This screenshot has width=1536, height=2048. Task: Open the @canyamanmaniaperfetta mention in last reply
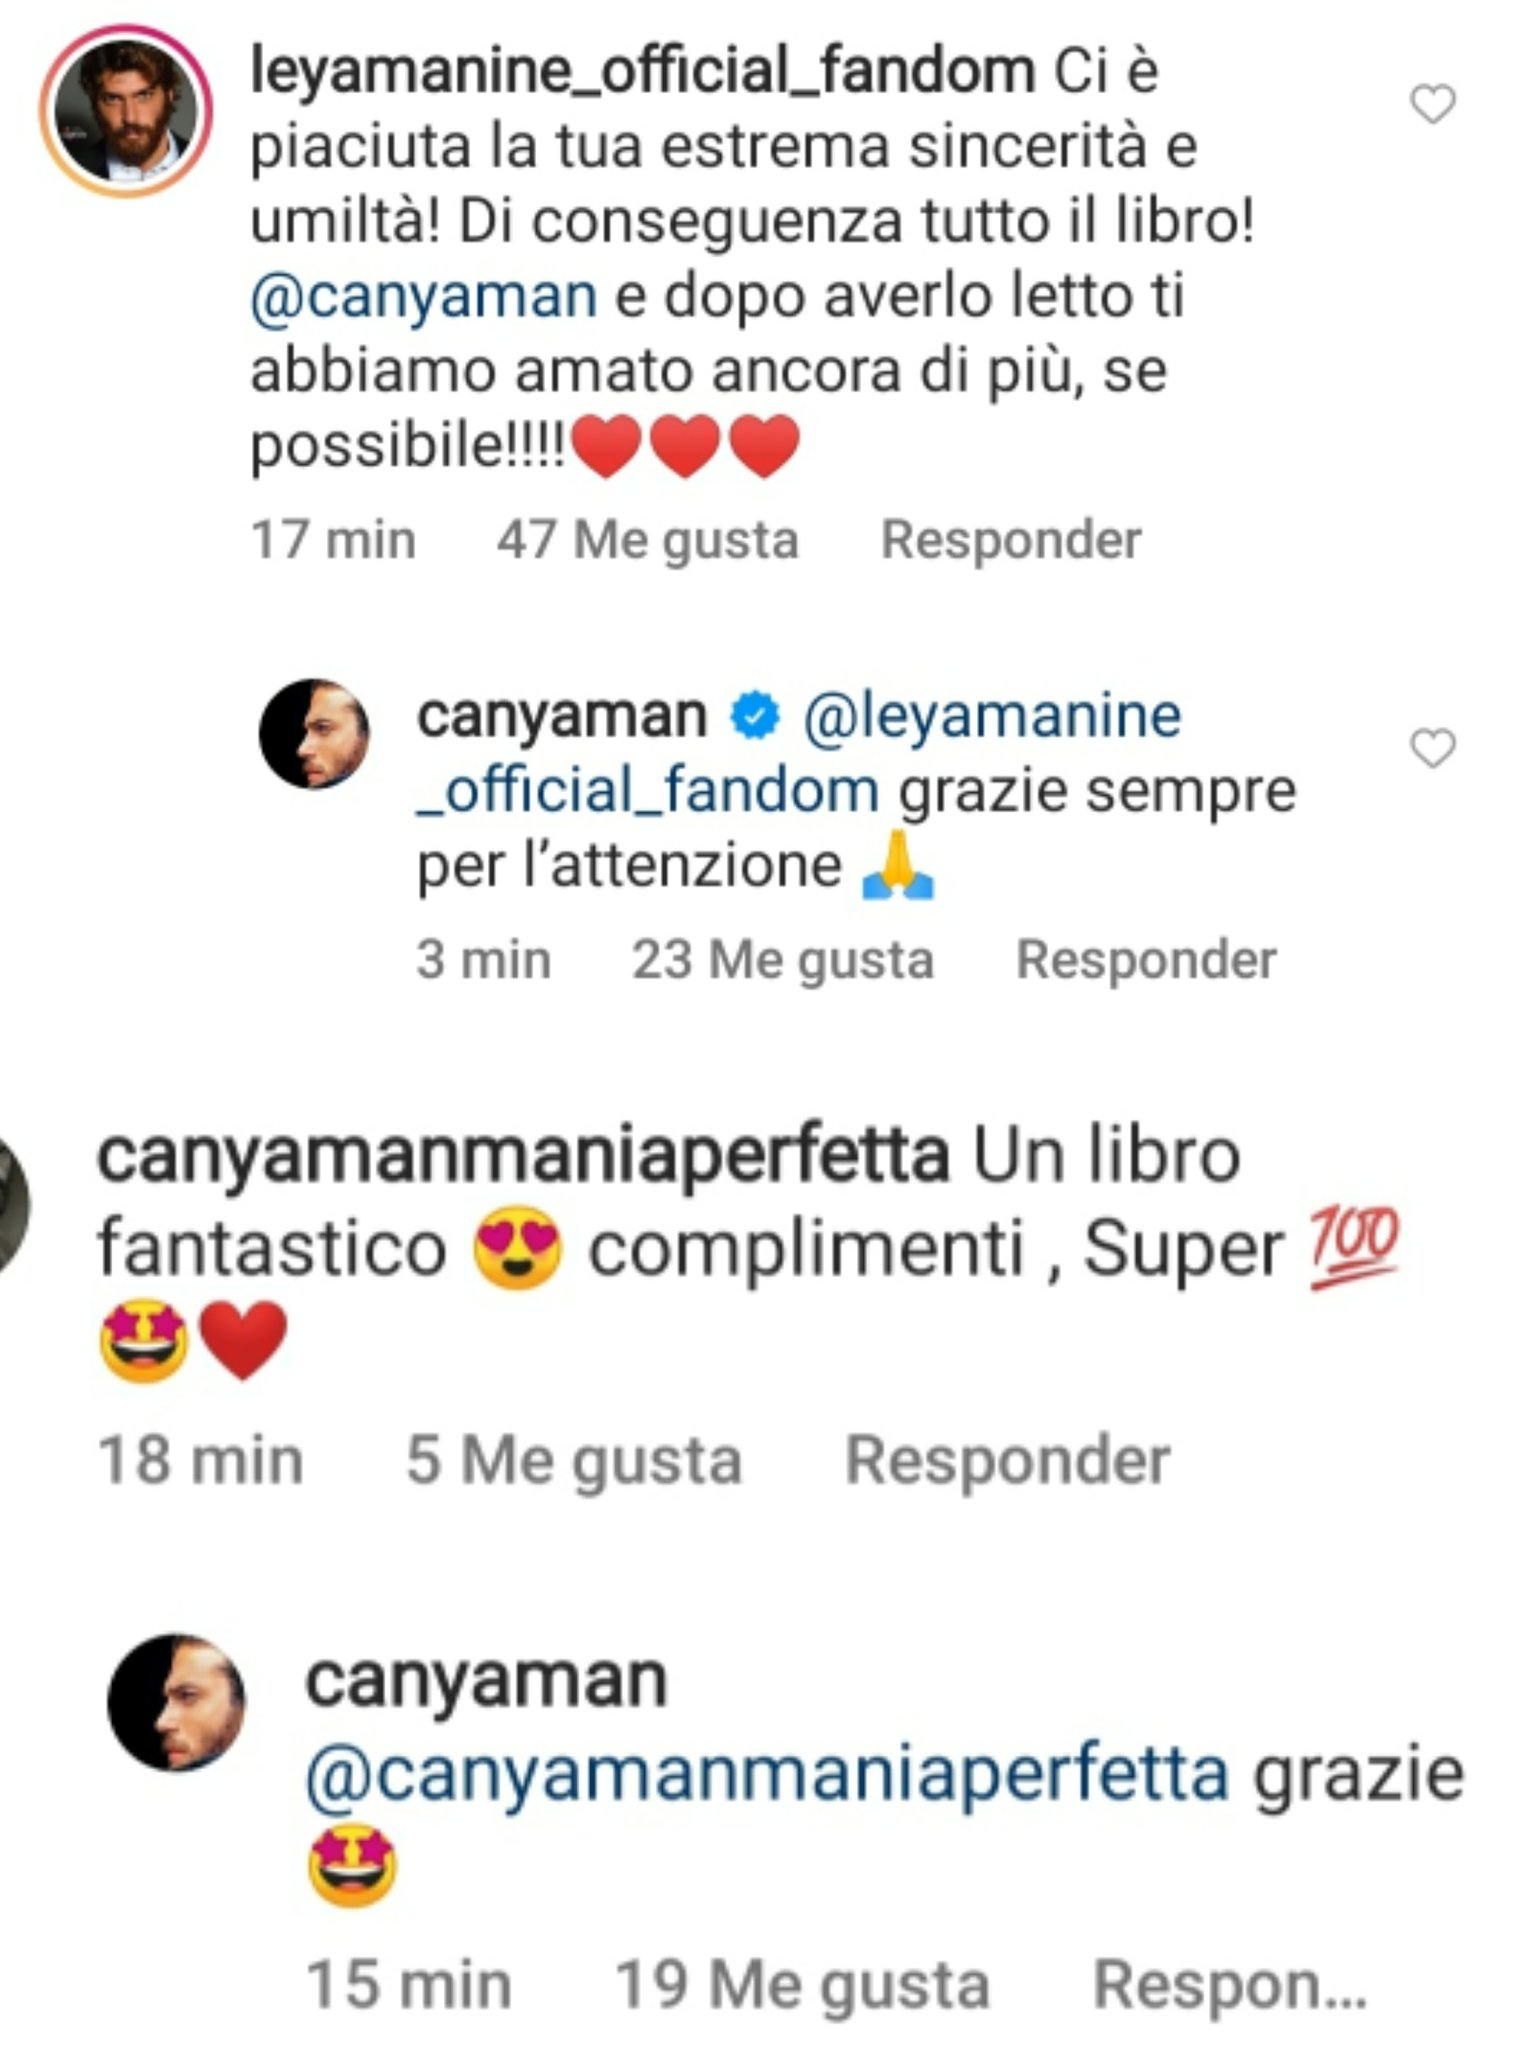[x=767, y=1776]
